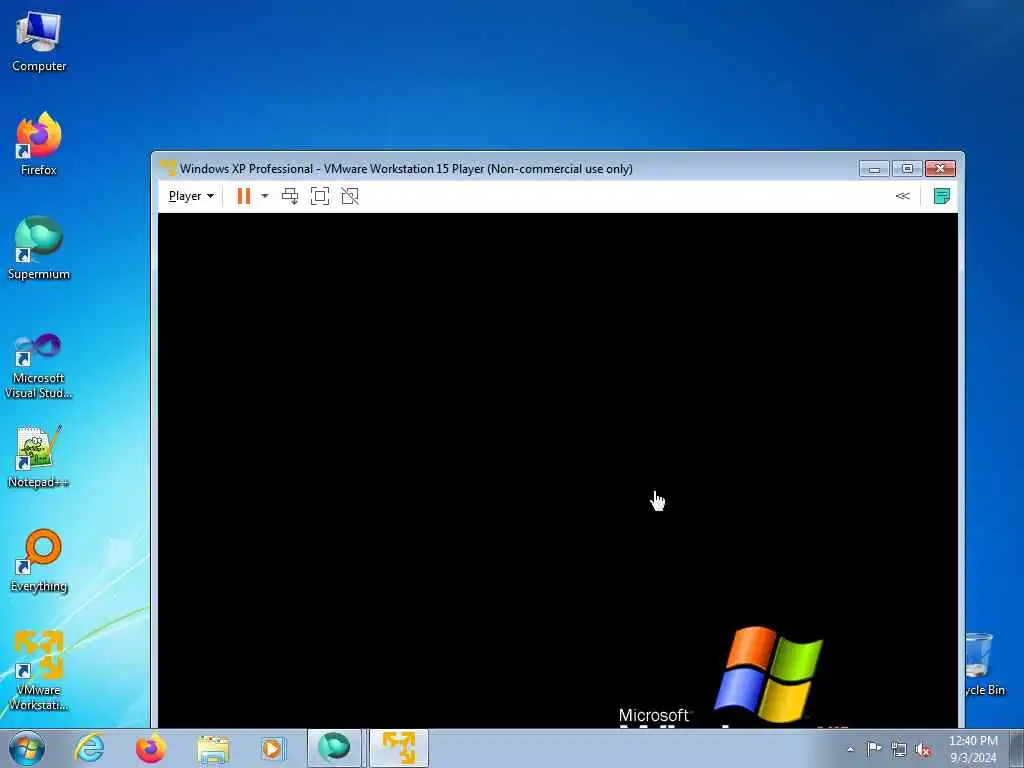Open Windows Media Player from taskbar
The height and width of the screenshot is (768, 1024).
click(x=272, y=748)
